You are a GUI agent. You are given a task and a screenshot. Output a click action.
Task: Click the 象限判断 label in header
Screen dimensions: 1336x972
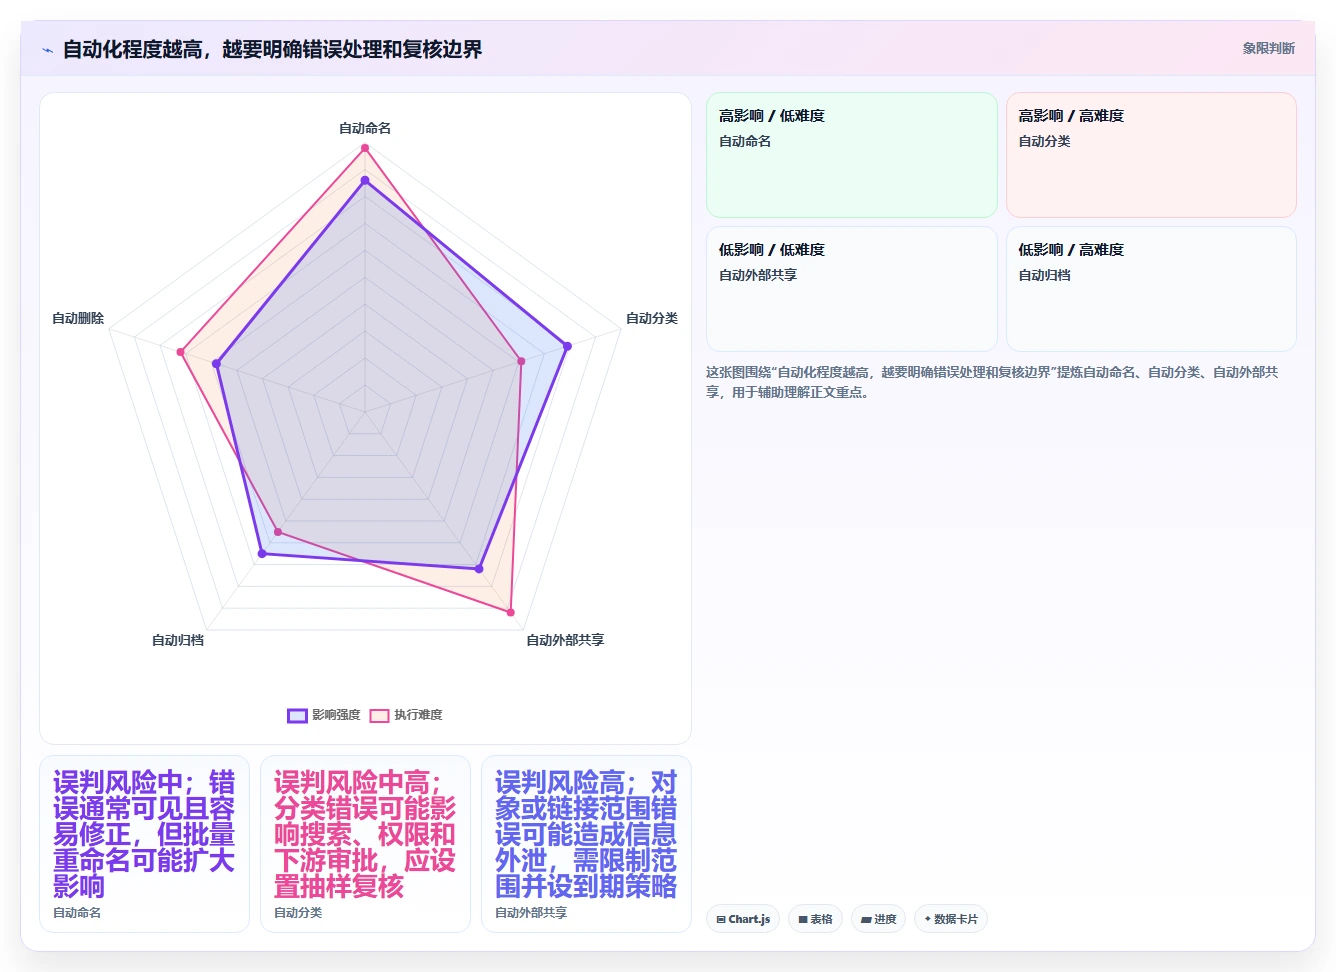(x=1268, y=48)
